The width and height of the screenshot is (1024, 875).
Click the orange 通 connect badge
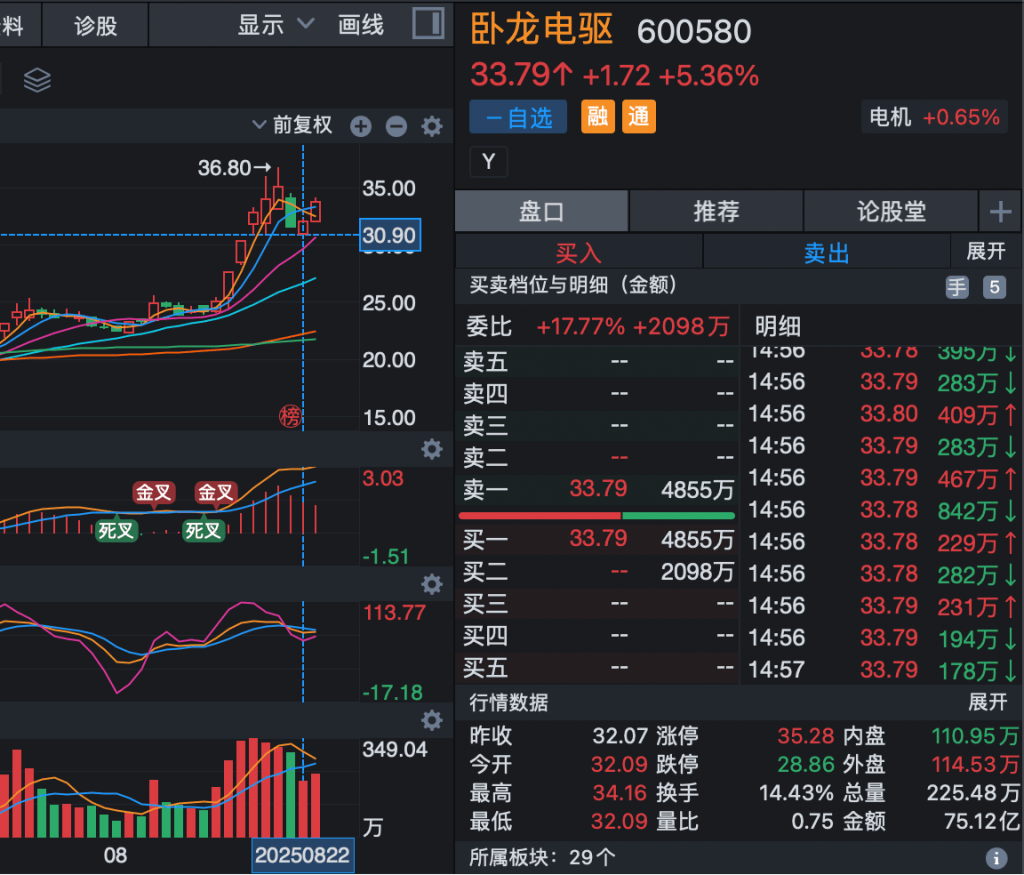639,117
